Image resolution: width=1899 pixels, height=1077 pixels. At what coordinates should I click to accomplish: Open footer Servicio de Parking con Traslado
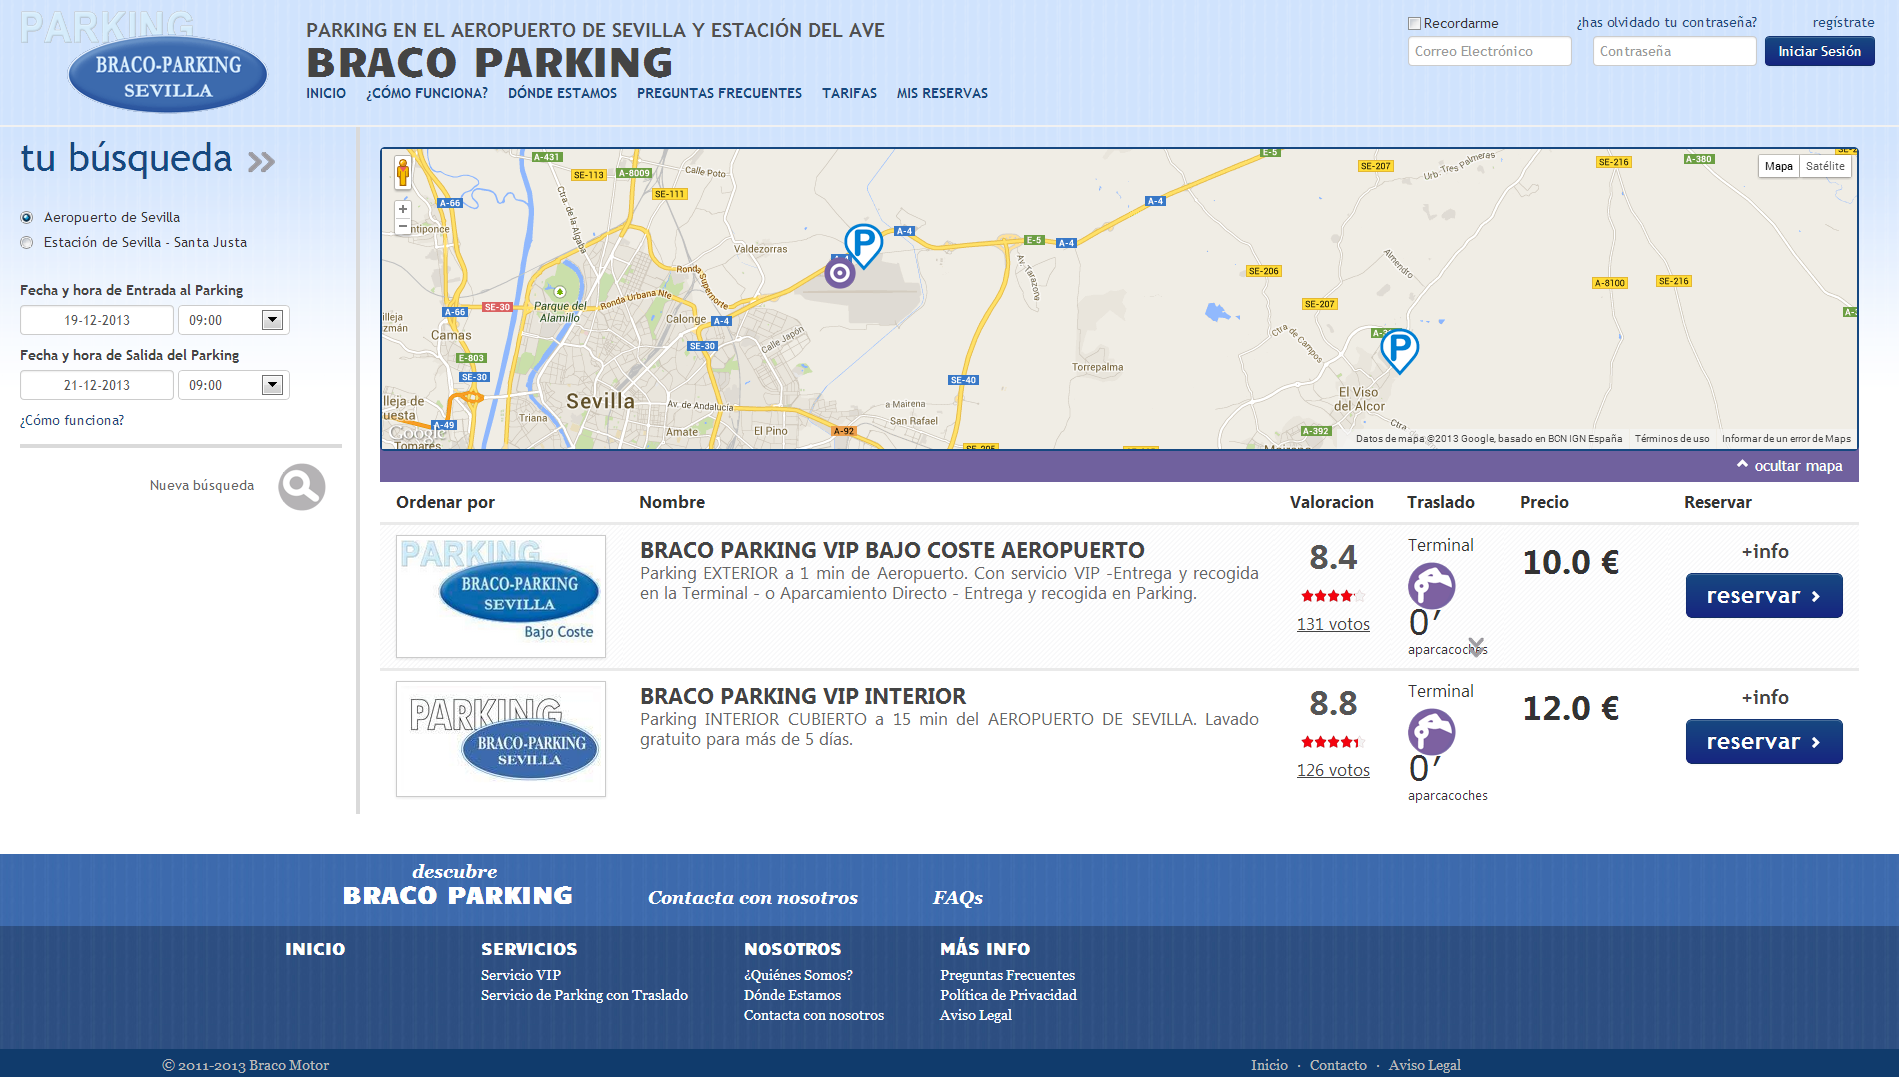click(584, 995)
